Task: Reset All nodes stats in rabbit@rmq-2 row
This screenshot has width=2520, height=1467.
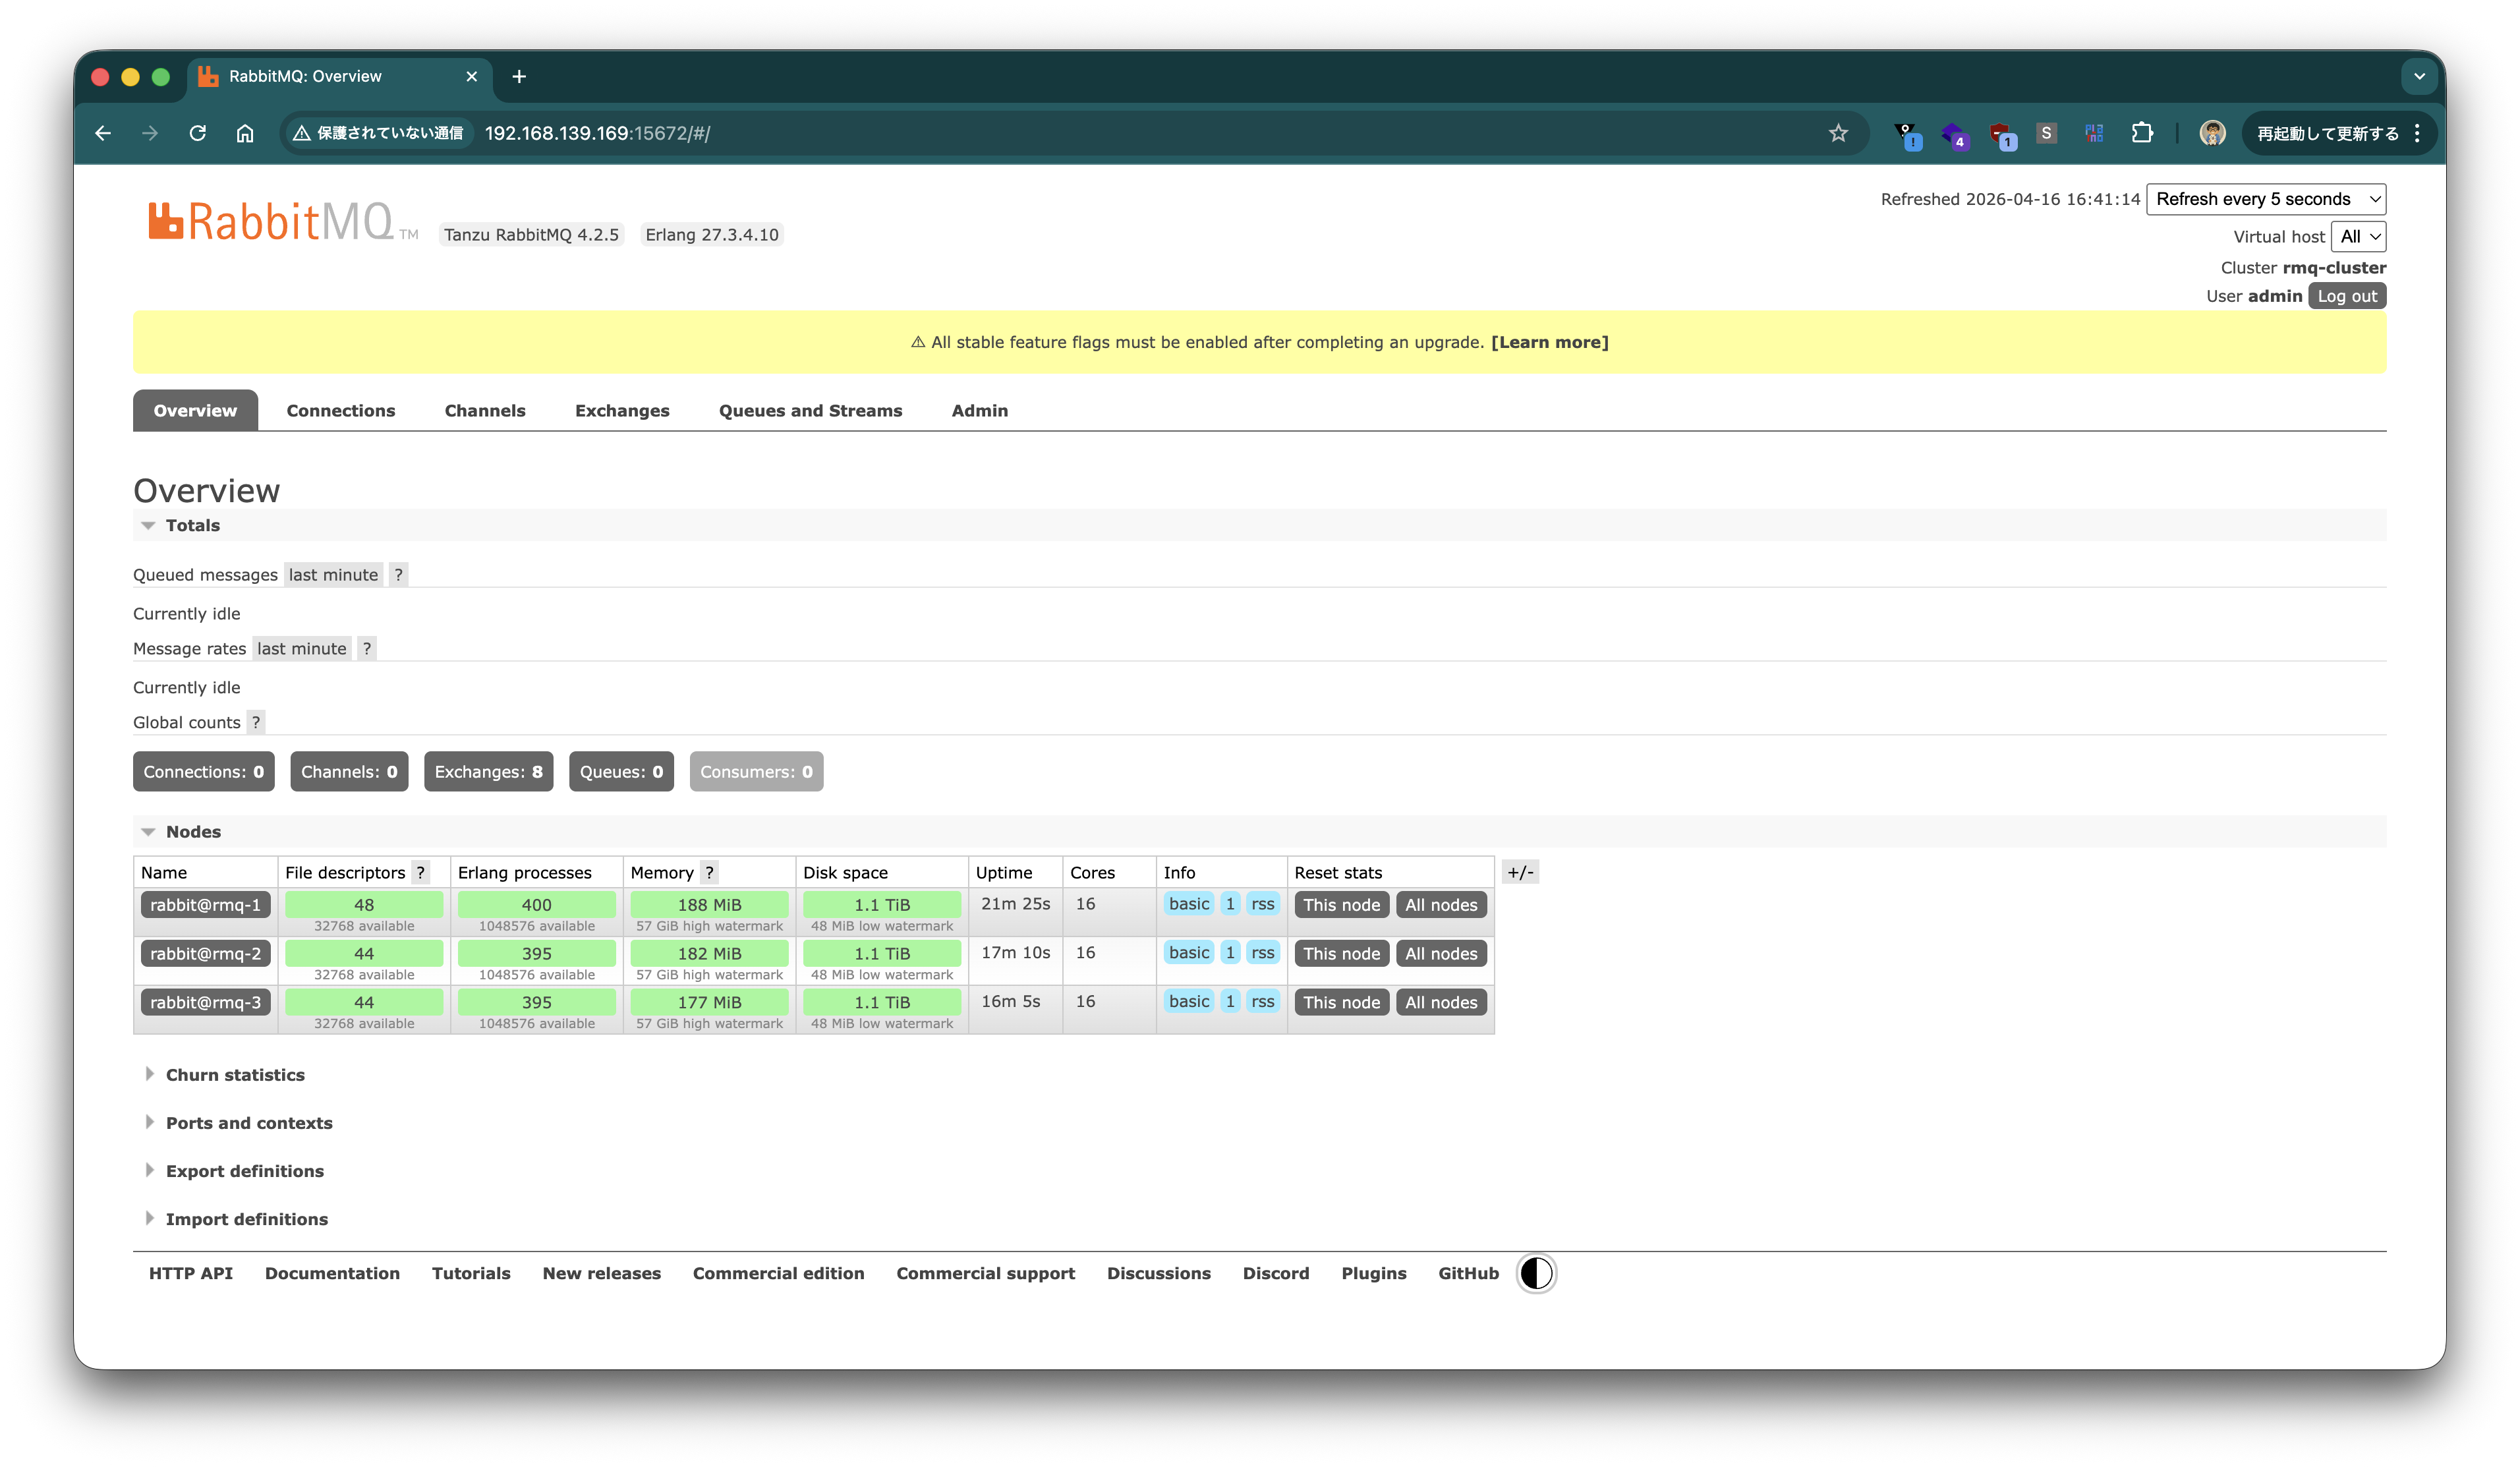Action: 1441,953
